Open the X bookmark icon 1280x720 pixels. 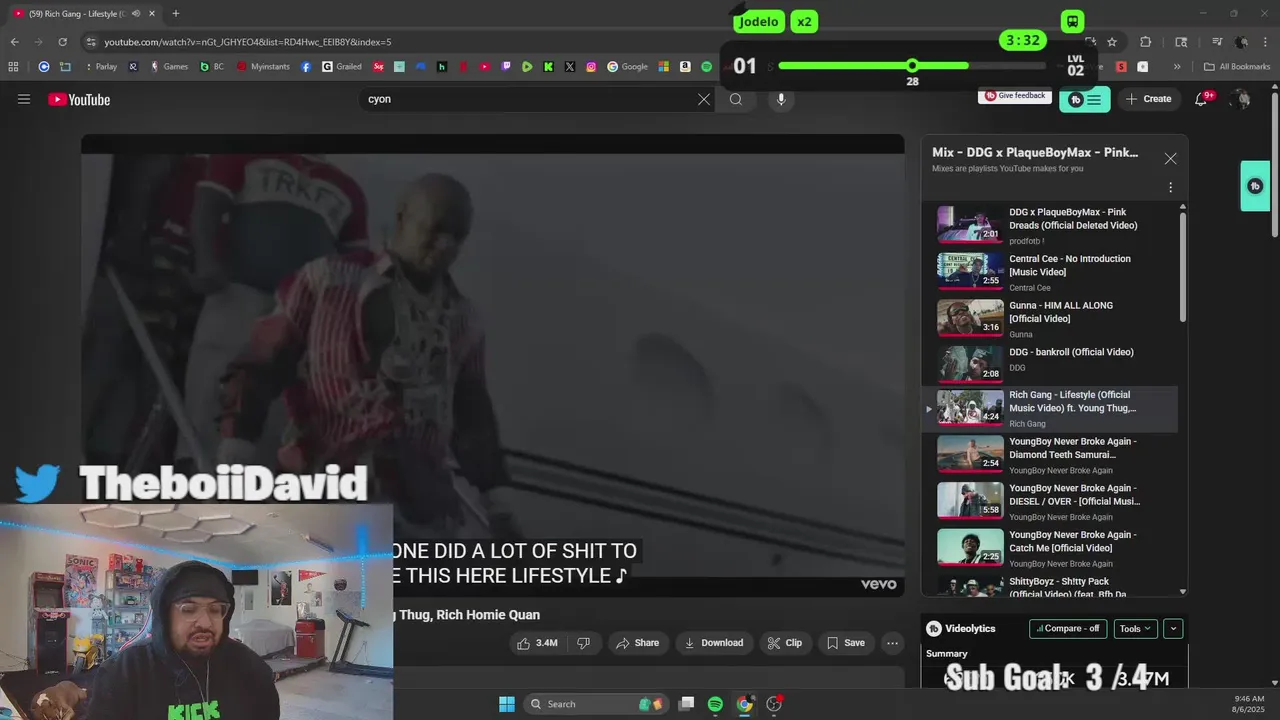[x=570, y=67]
